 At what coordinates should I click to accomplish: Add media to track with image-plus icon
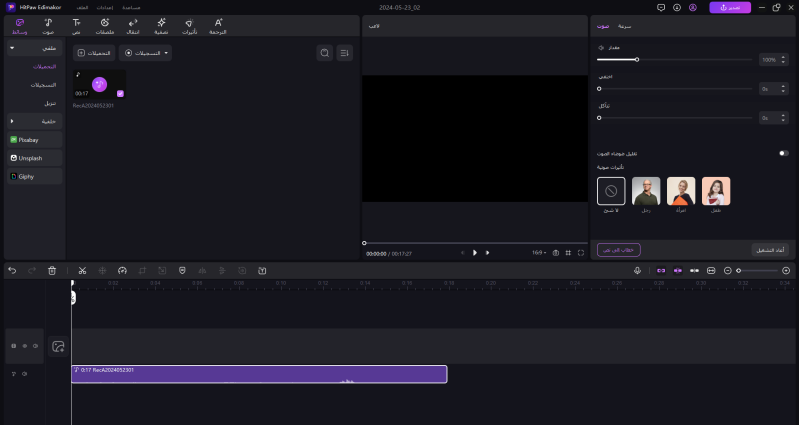tap(58, 347)
